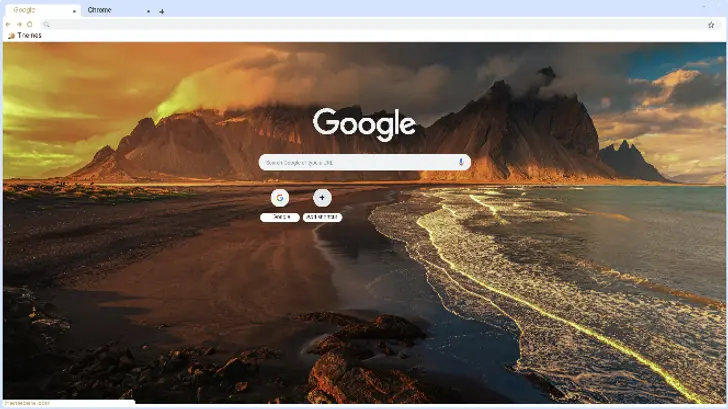Start voice search with the microphone icon

coord(461,162)
